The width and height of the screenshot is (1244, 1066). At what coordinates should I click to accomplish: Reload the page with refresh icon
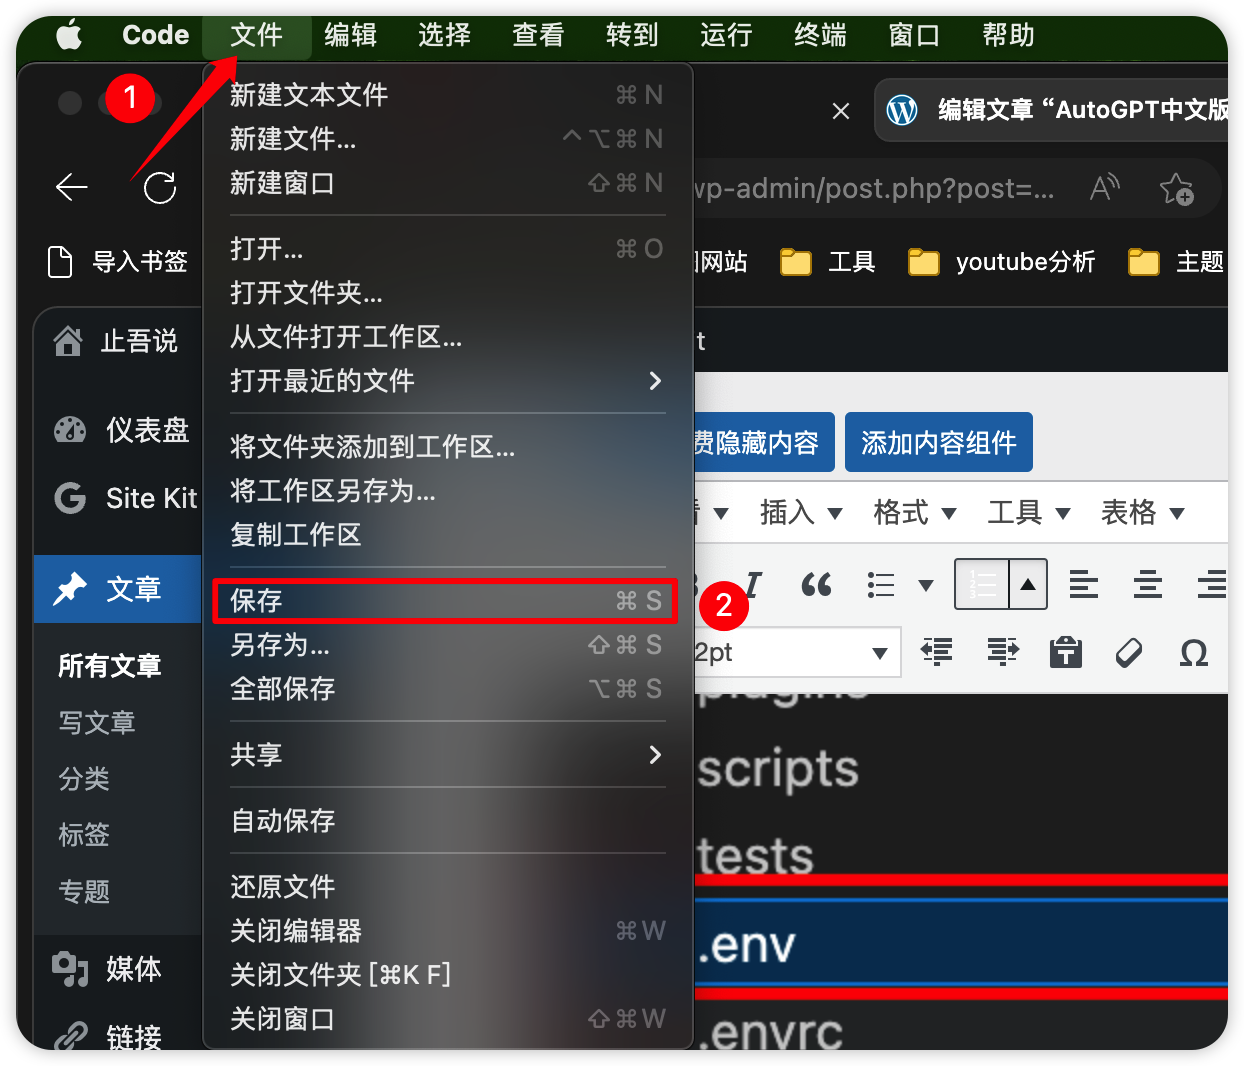pyautogui.click(x=160, y=187)
